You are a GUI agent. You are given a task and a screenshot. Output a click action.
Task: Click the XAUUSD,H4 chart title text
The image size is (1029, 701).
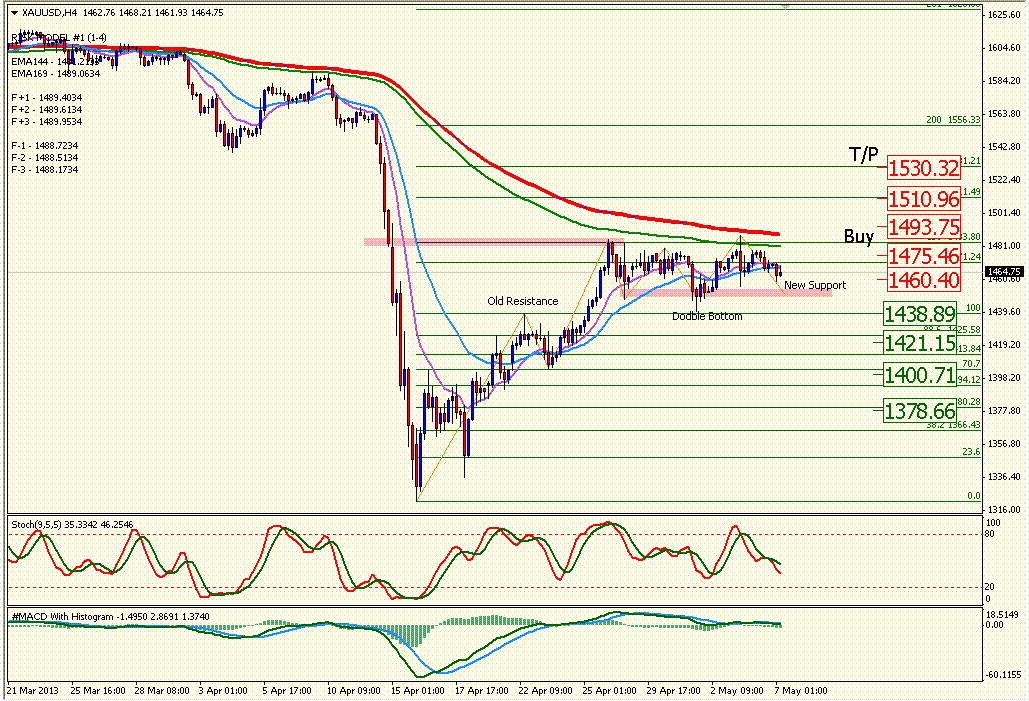point(49,12)
